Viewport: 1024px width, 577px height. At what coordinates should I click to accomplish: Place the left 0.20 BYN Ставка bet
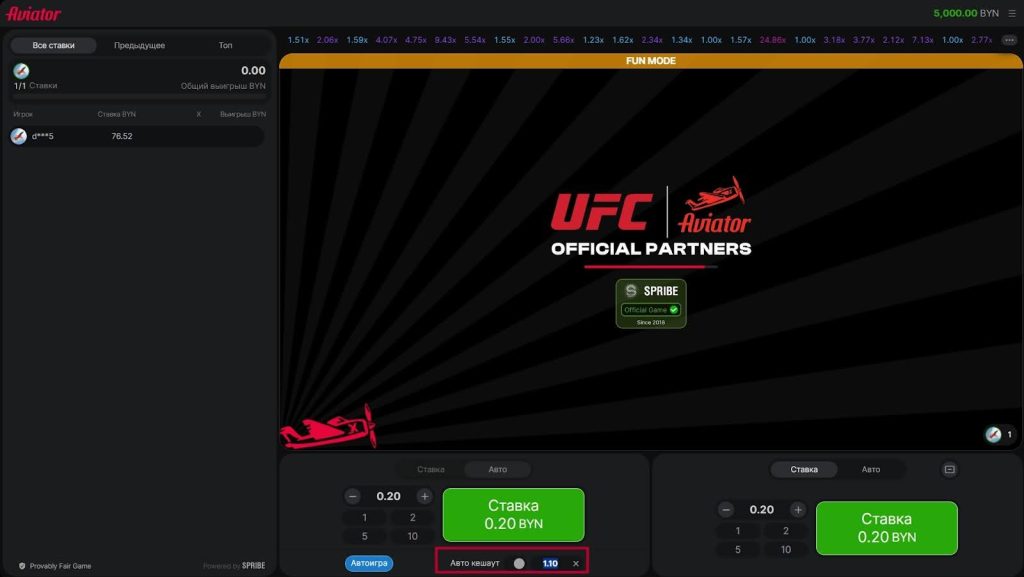pos(513,515)
